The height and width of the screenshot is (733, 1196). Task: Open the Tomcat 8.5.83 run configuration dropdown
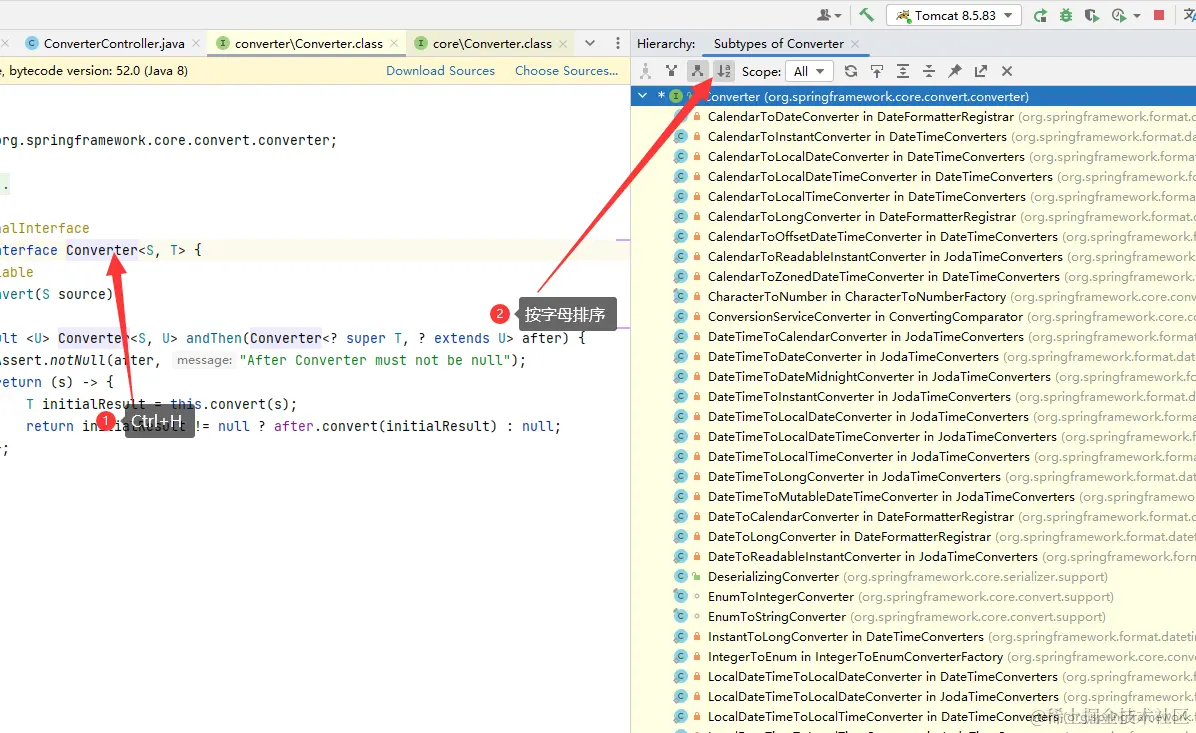(x=953, y=15)
